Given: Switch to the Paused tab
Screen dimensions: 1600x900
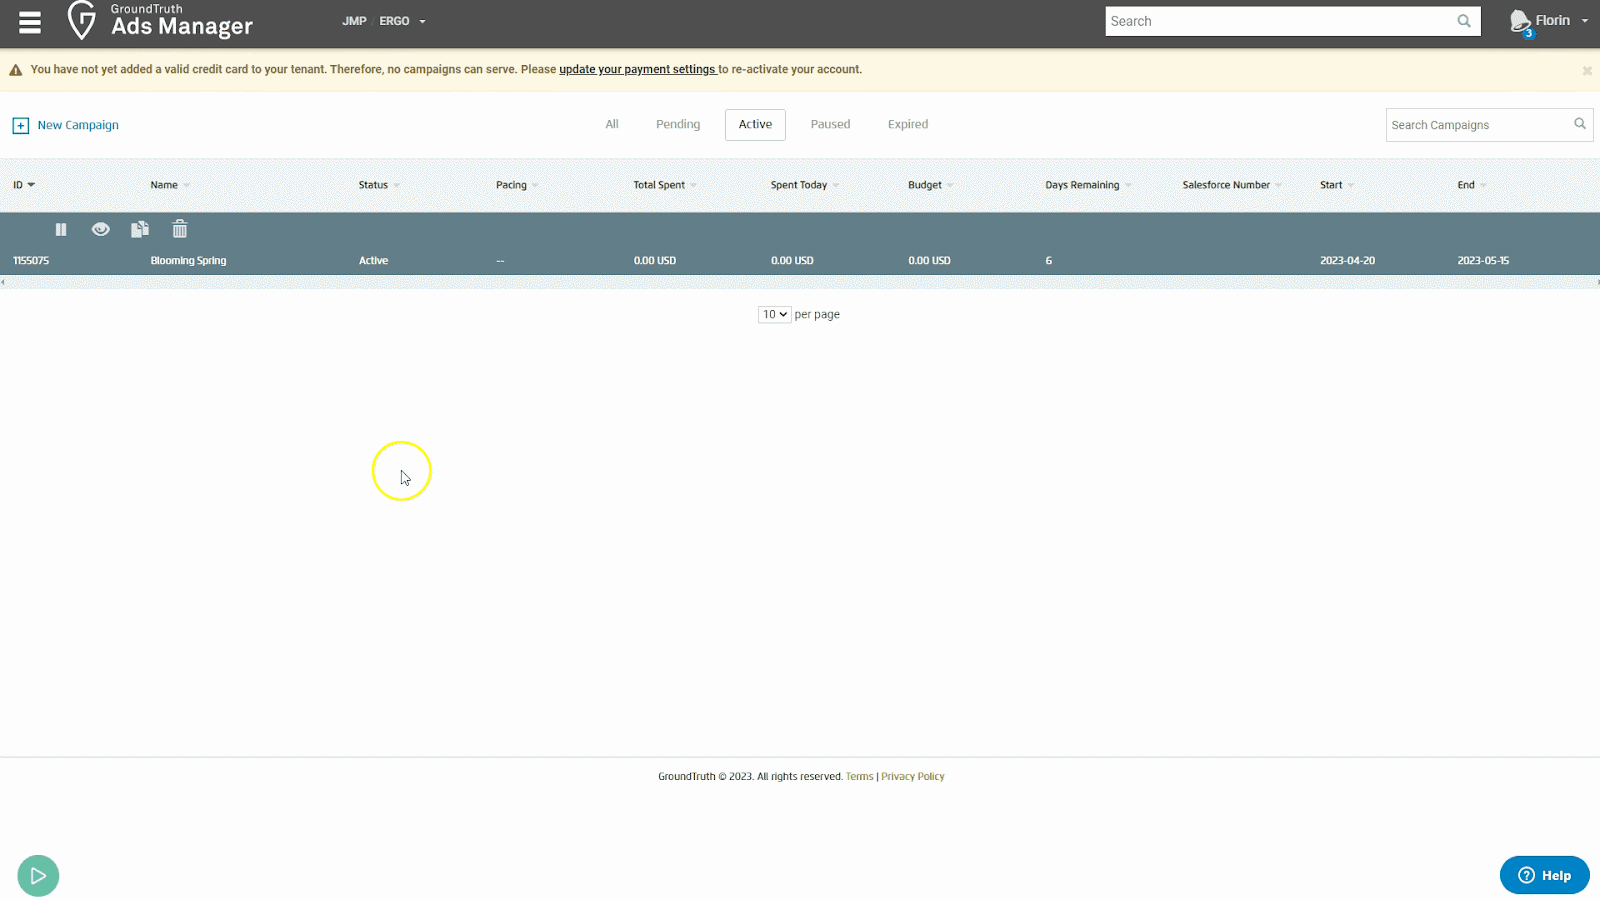Looking at the screenshot, I should pos(830,124).
